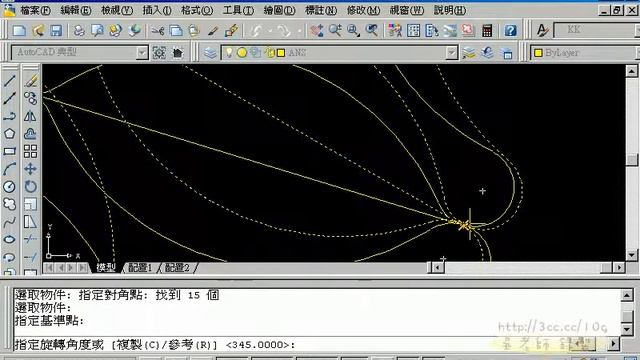Select the Polygon tool
This screenshot has height=360, width=640.
pyautogui.click(x=10, y=133)
